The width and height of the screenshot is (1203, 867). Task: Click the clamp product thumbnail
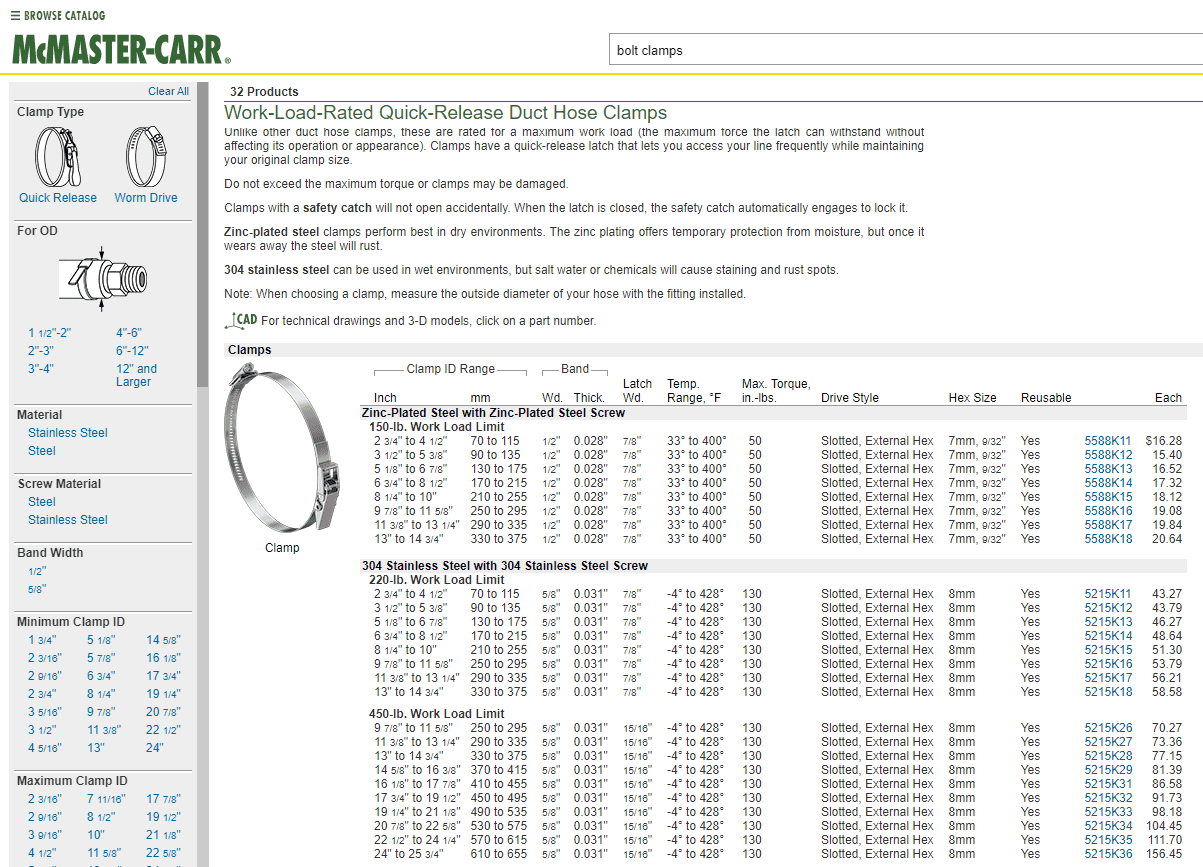pos(283,448)
